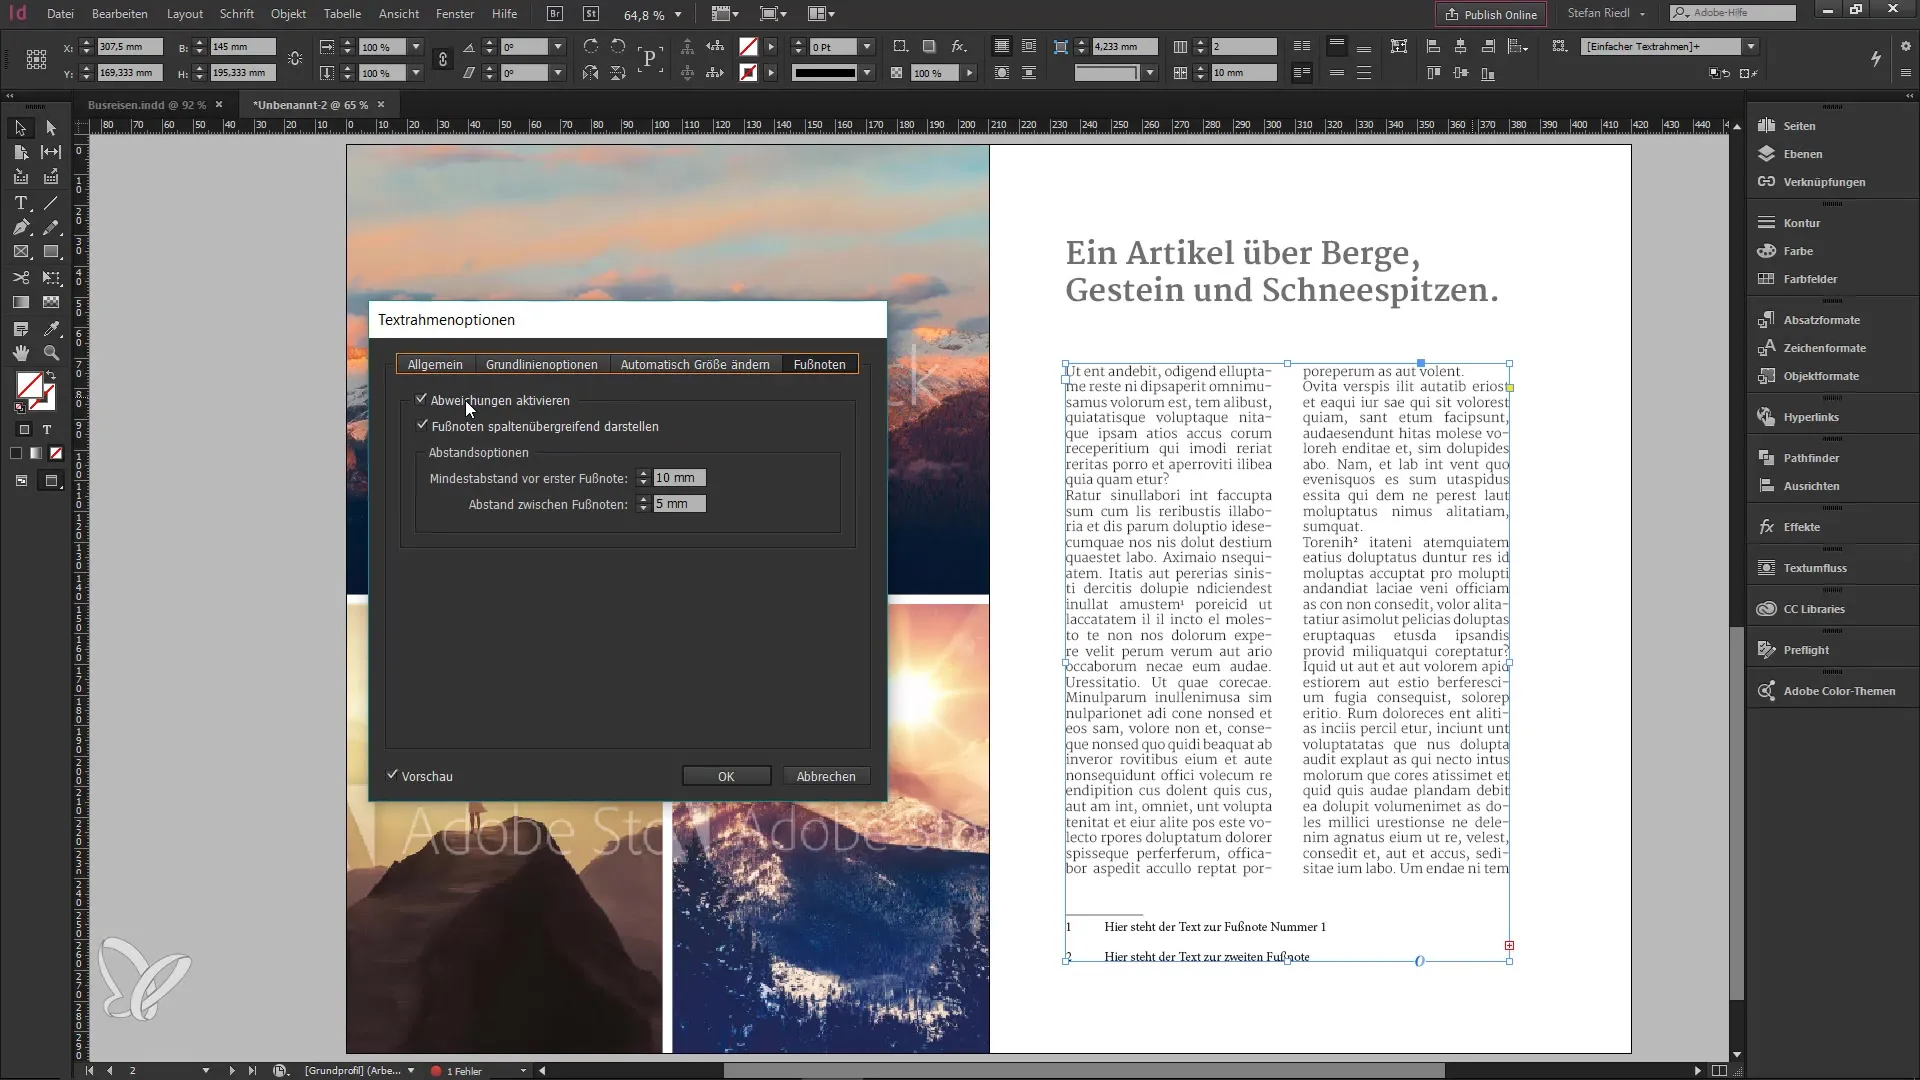Viewport: 1920px width, 1080px height.
Task: Select the Type tool
Action: coord(20,203)
